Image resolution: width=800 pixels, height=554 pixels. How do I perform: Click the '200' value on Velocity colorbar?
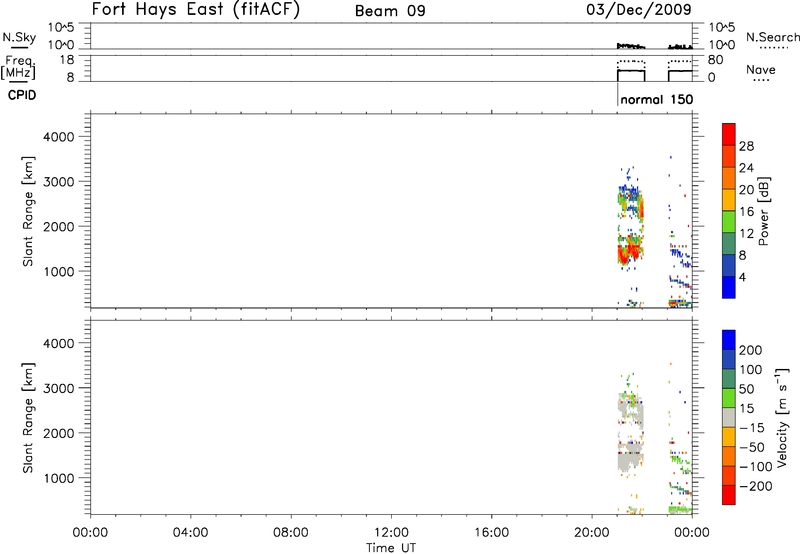(x=751, y=350)
